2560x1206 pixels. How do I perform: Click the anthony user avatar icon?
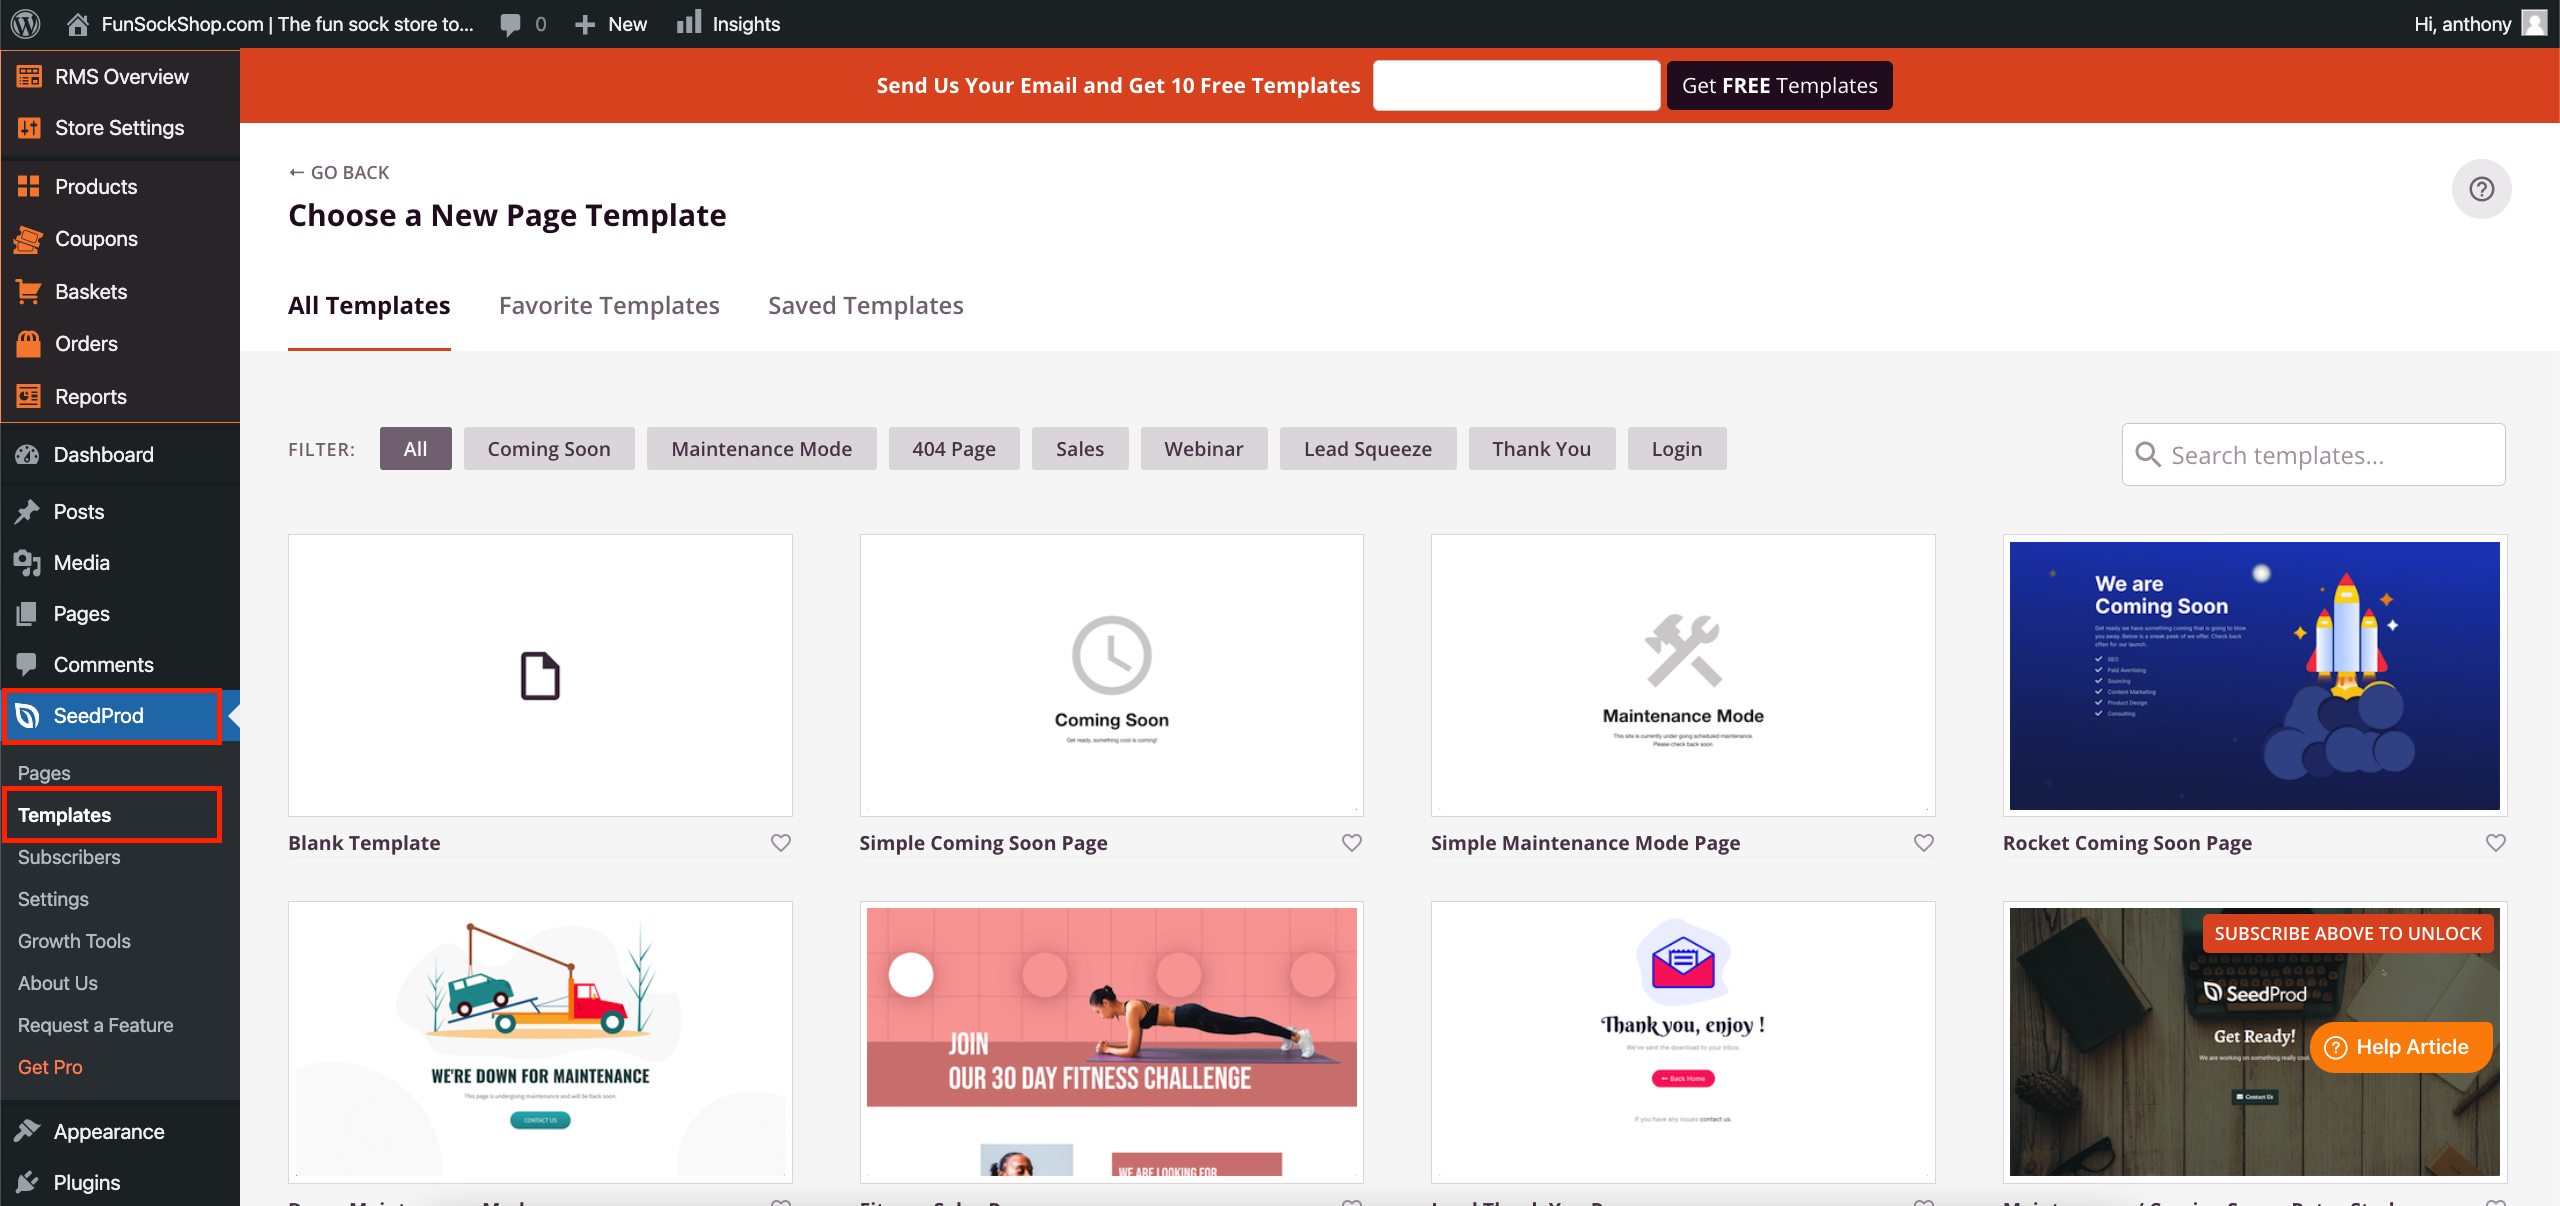tap(2534, 23)
